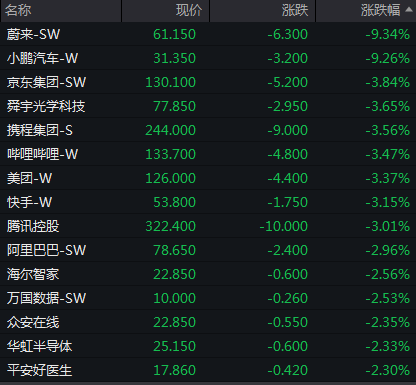This screenshot has width=416, height=385.
Task: Click the 快手-W stock name
Action: (30, 202)
